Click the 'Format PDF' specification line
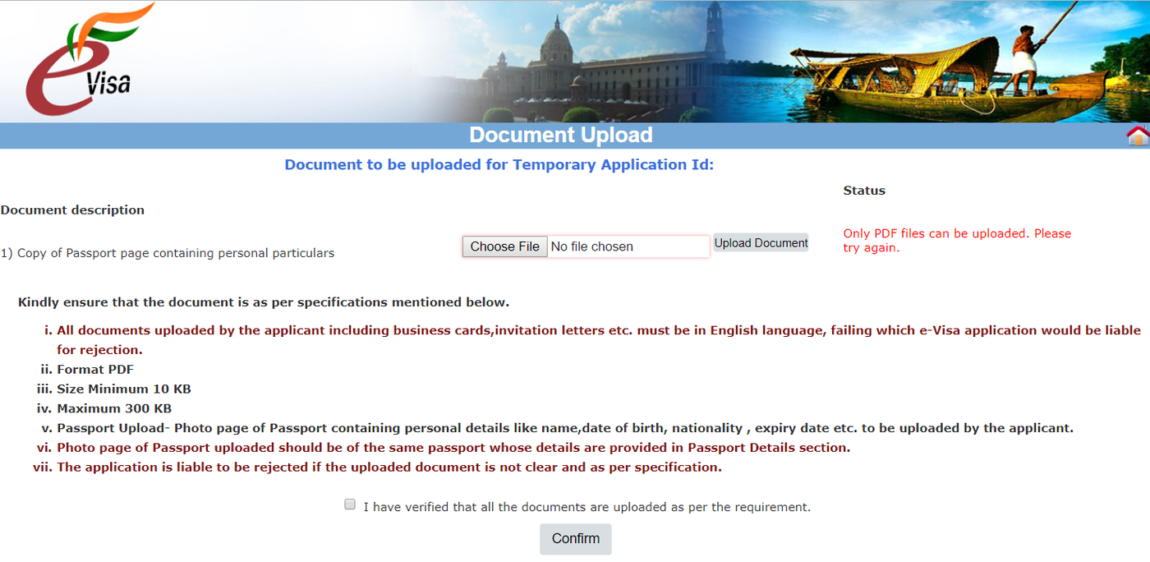The image size is (1150, 562). [x=94, y=369]
